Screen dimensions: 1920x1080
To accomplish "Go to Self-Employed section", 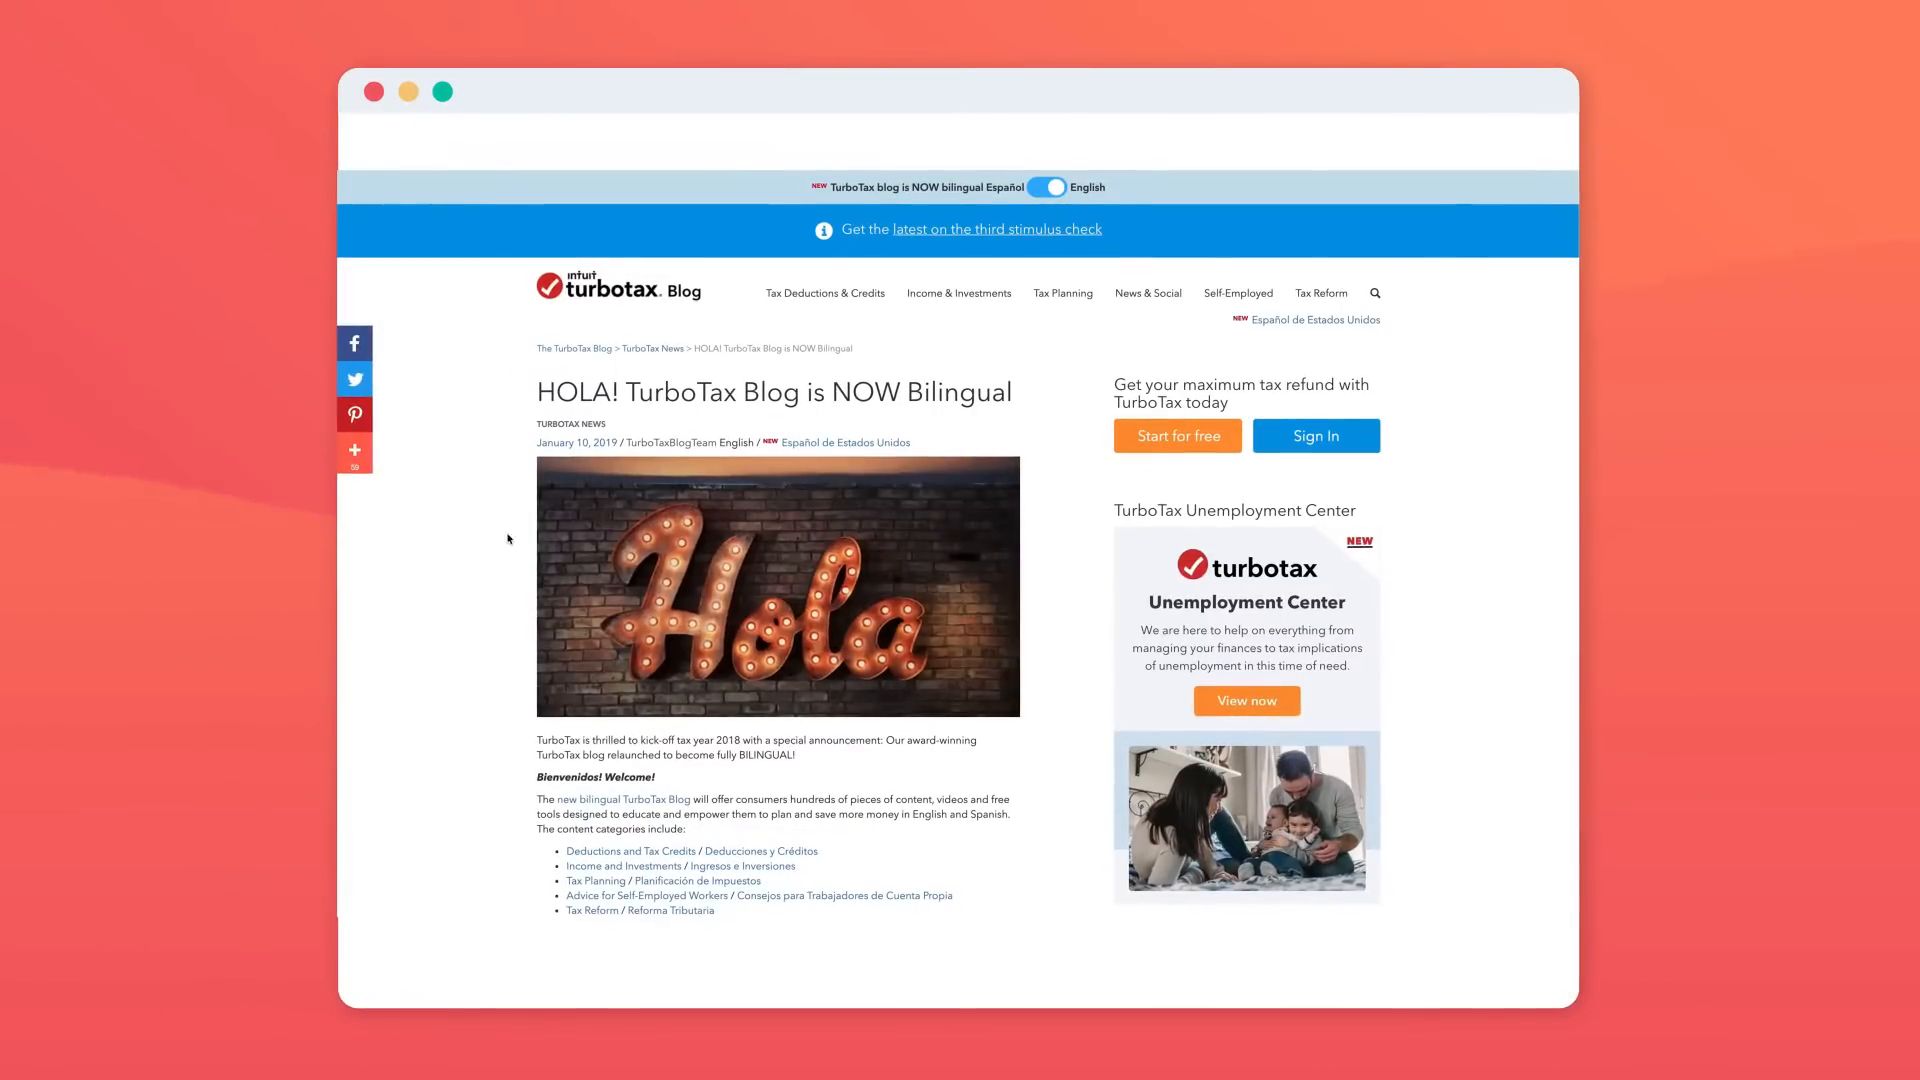I will pyautogui.click(x=1238, y=293).
